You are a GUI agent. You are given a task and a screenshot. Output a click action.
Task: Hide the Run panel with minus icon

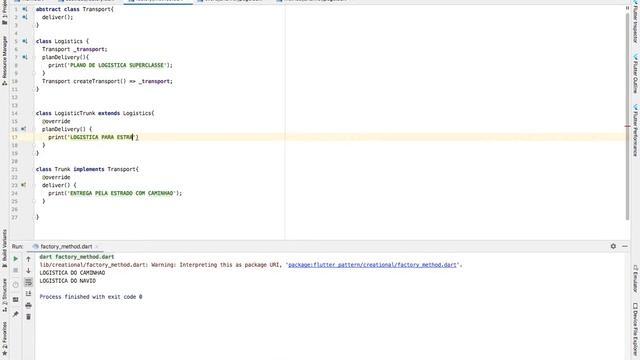click(624, 246)
